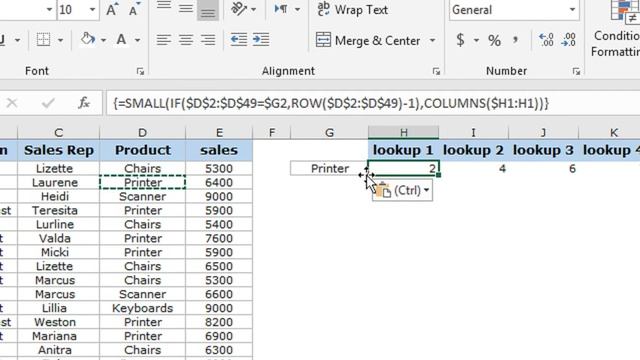Toggle Wrap Text
Viewport: 640px width, 360px height.
click(x=353, y=9)
